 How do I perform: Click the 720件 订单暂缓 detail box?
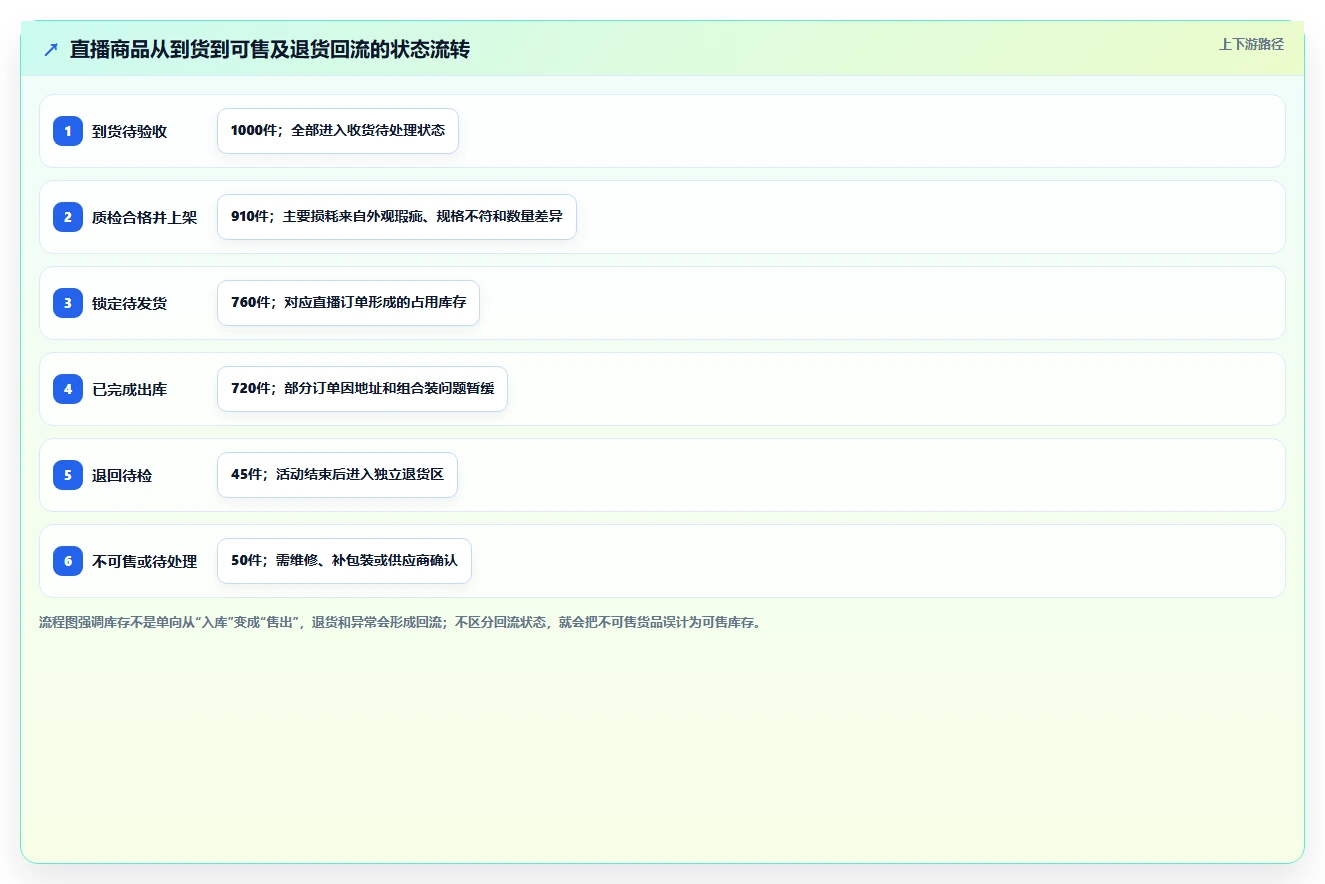(x=362, y=389)
